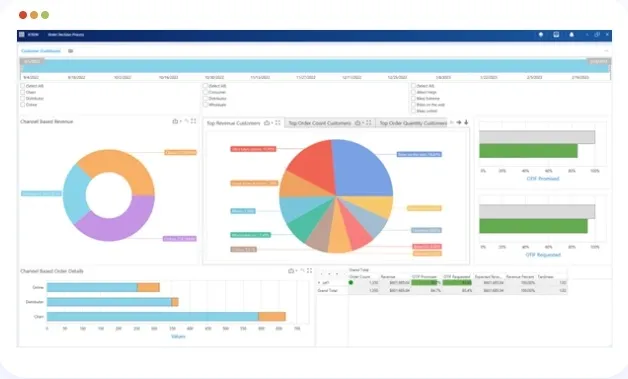This screenshot has height=379, width=628.
Task: Tick the Online checkbox
Action: pyautogui.click(x=23, y=105)
